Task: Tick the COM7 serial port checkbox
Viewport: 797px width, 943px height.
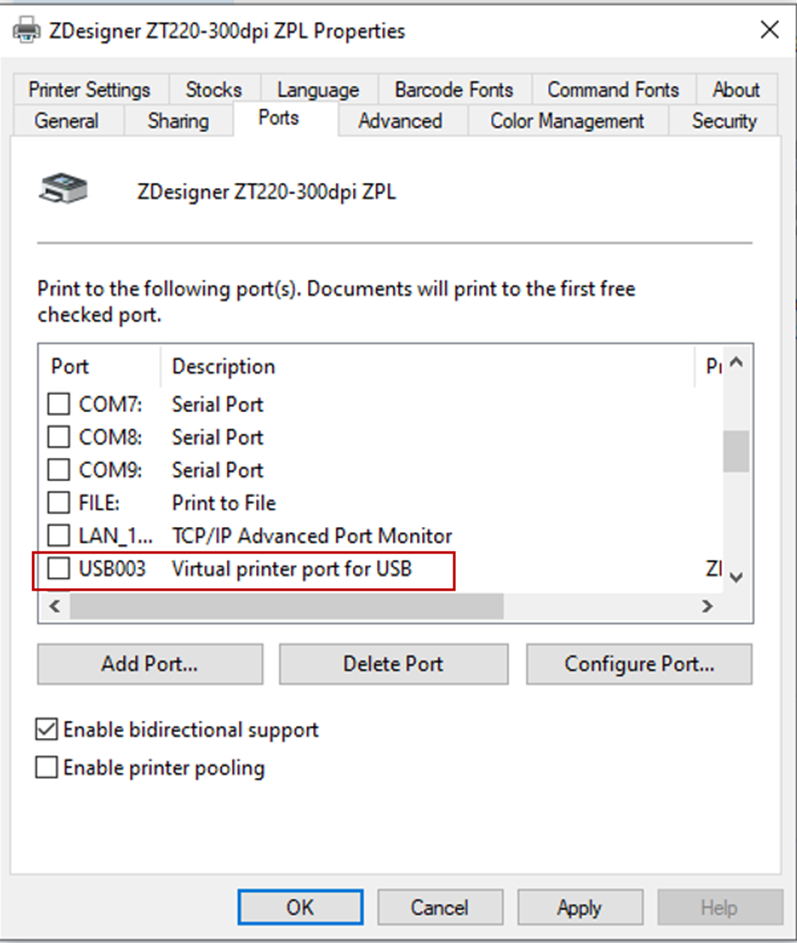Action: pyautogui.click(x=60, y=405)
